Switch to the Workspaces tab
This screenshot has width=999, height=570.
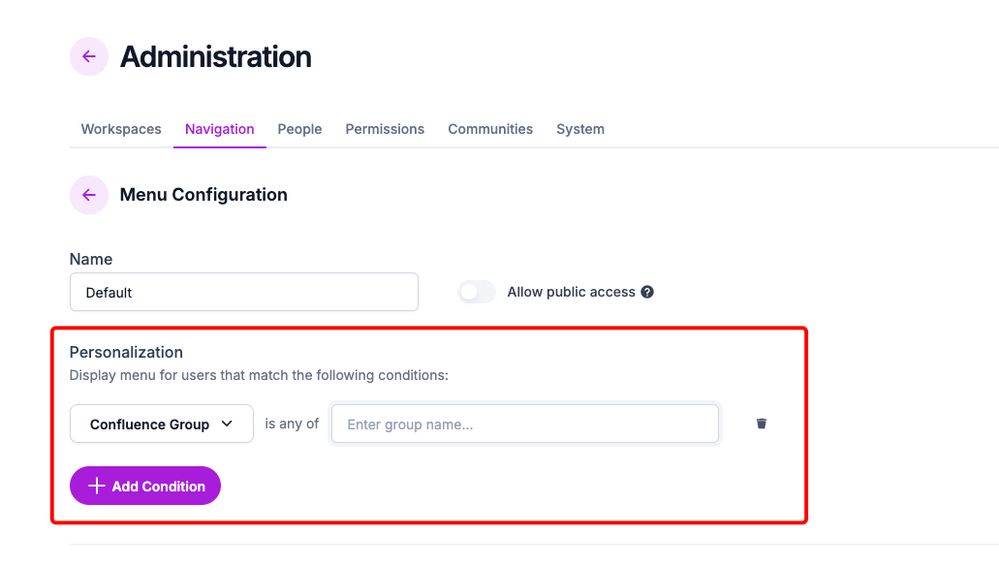121,129
